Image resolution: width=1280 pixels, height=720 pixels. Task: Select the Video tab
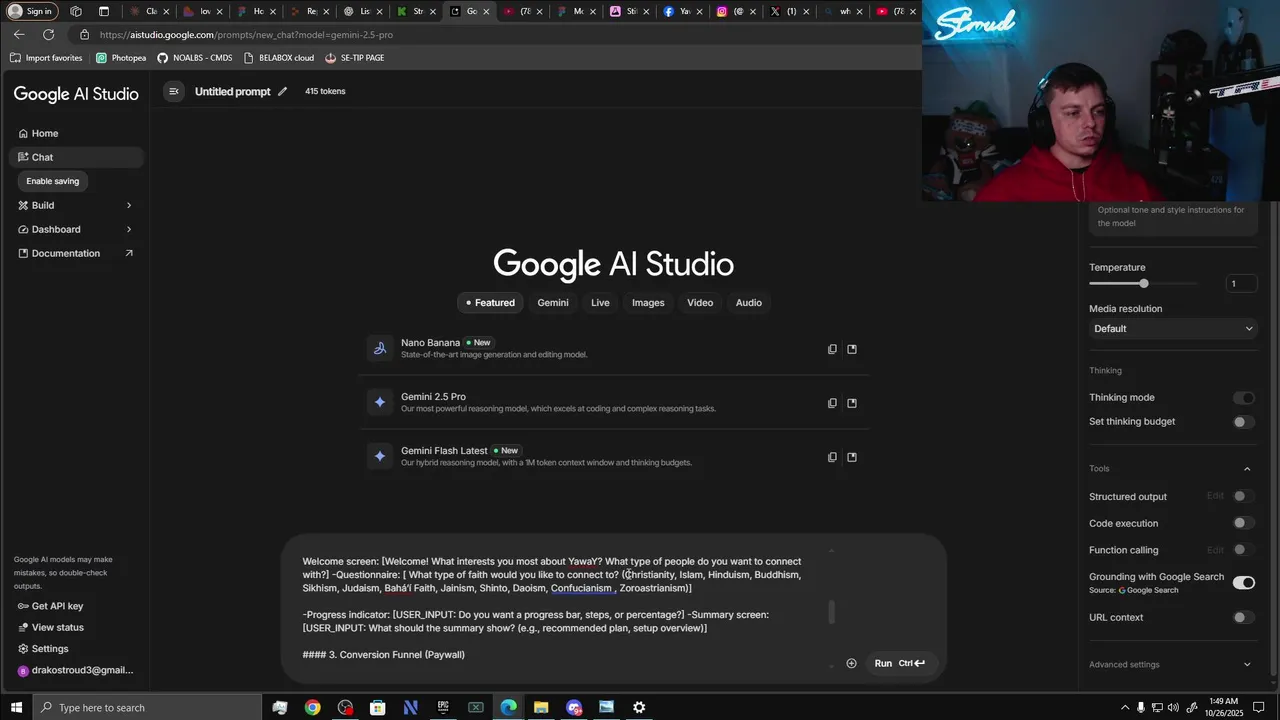pos(700,303)
